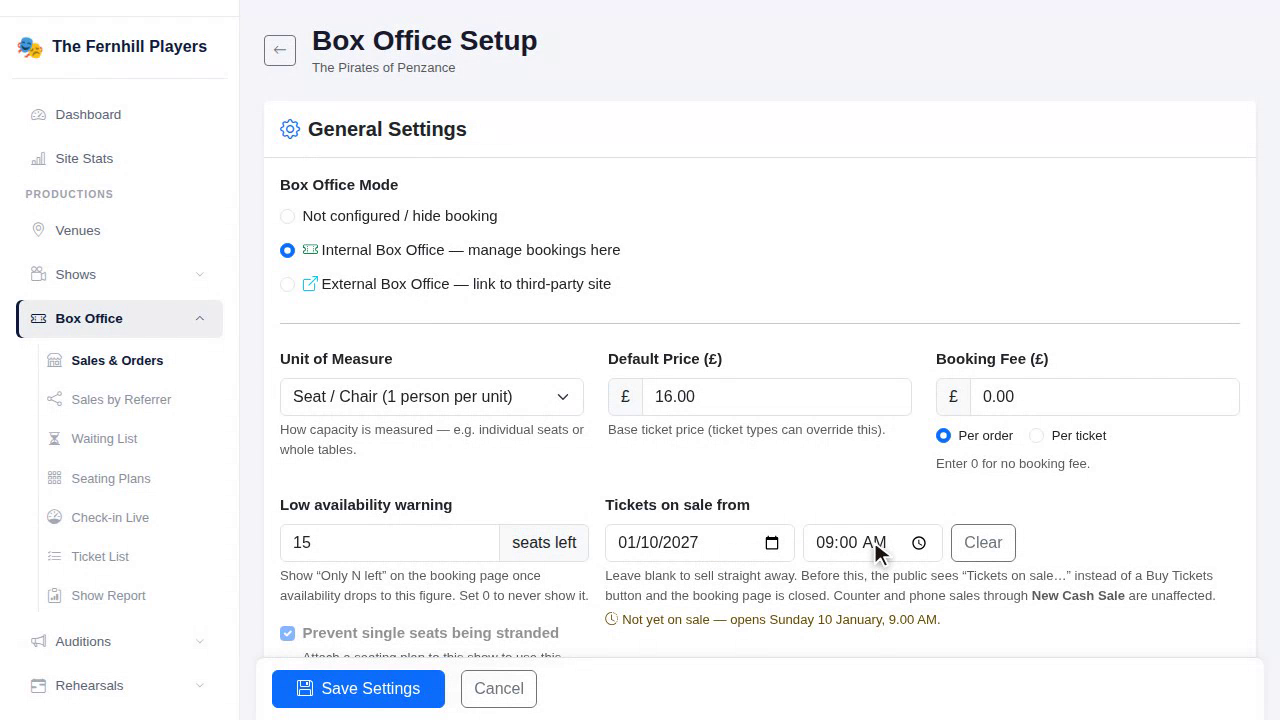Open Dashboard from the sidebar
Image resolution: width=1280 pixels, height=720 pixels.
pos(119,115)
